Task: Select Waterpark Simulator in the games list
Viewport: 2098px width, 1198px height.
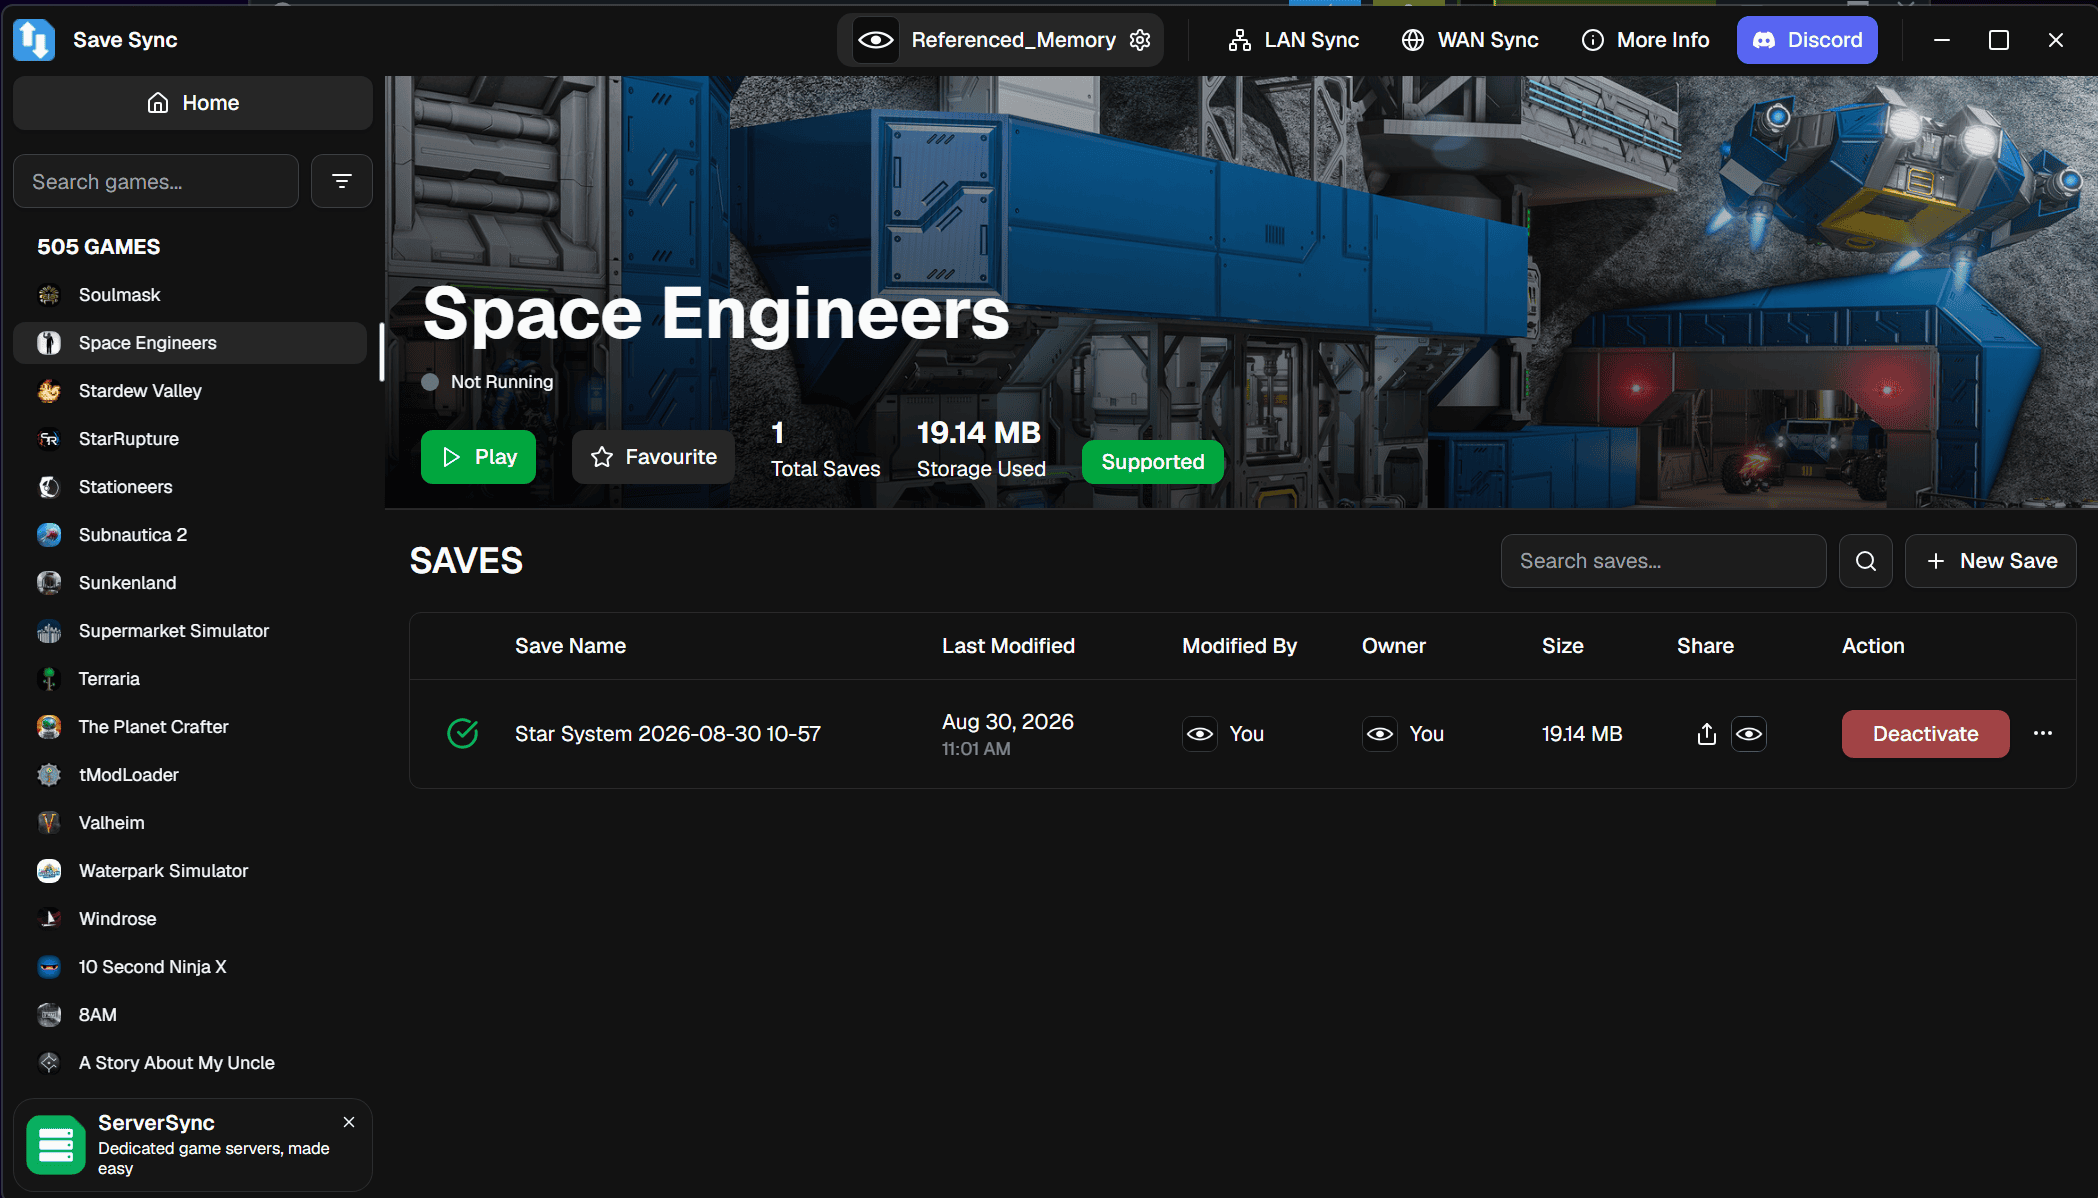Action: pos(190,871)
